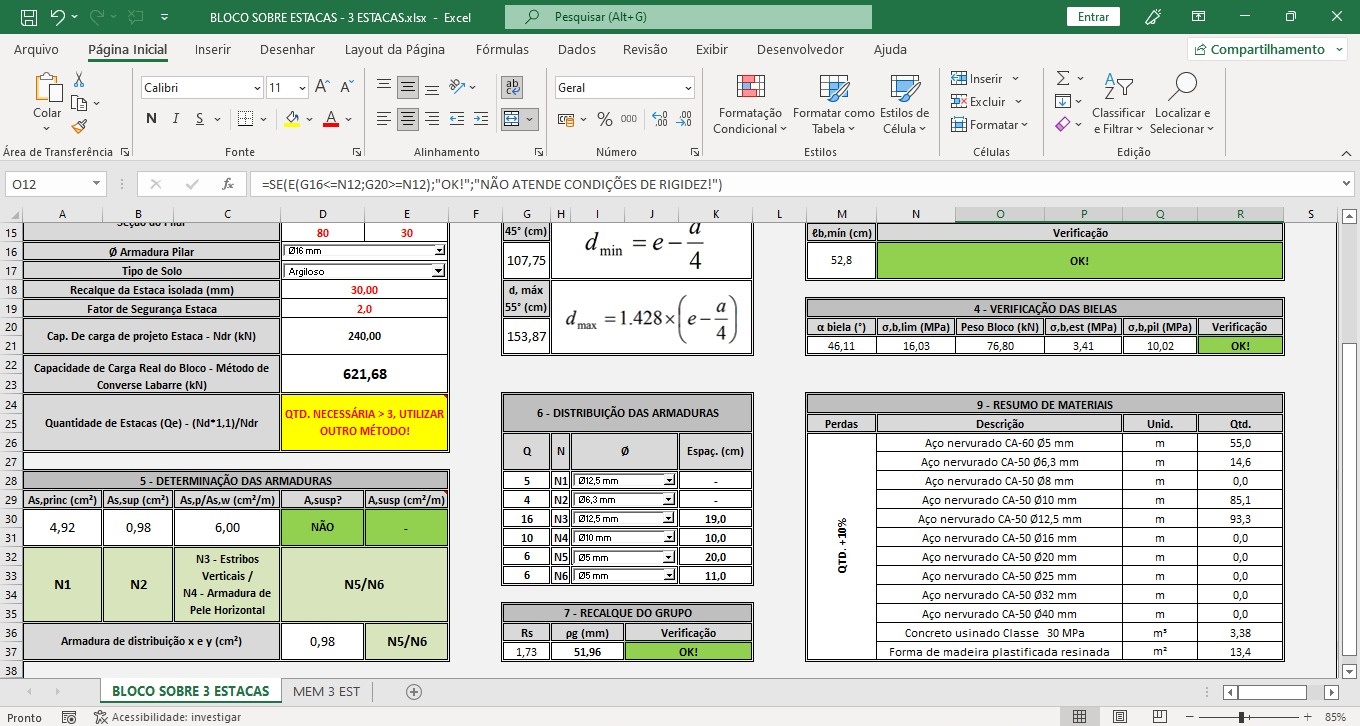Click the Pesquisar search box

pos(688,17)
